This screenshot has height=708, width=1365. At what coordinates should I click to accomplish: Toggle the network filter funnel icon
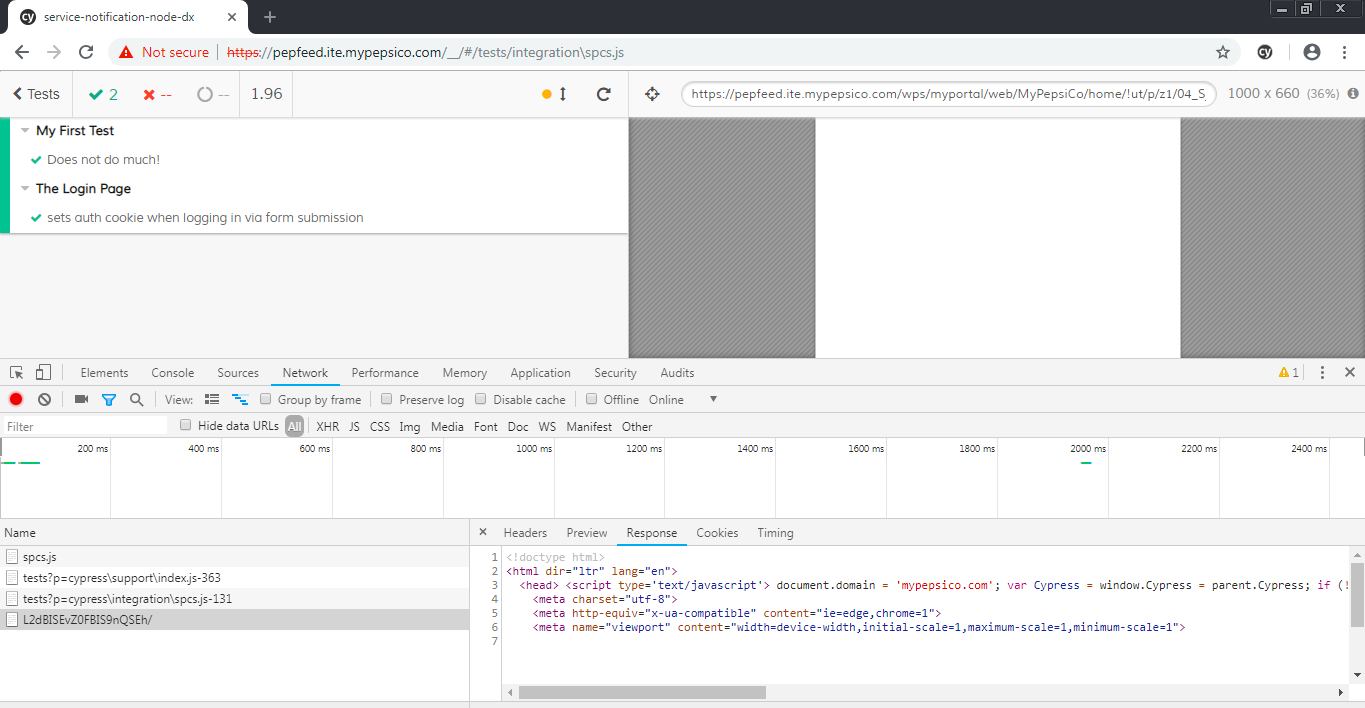[x=109, y=399]
